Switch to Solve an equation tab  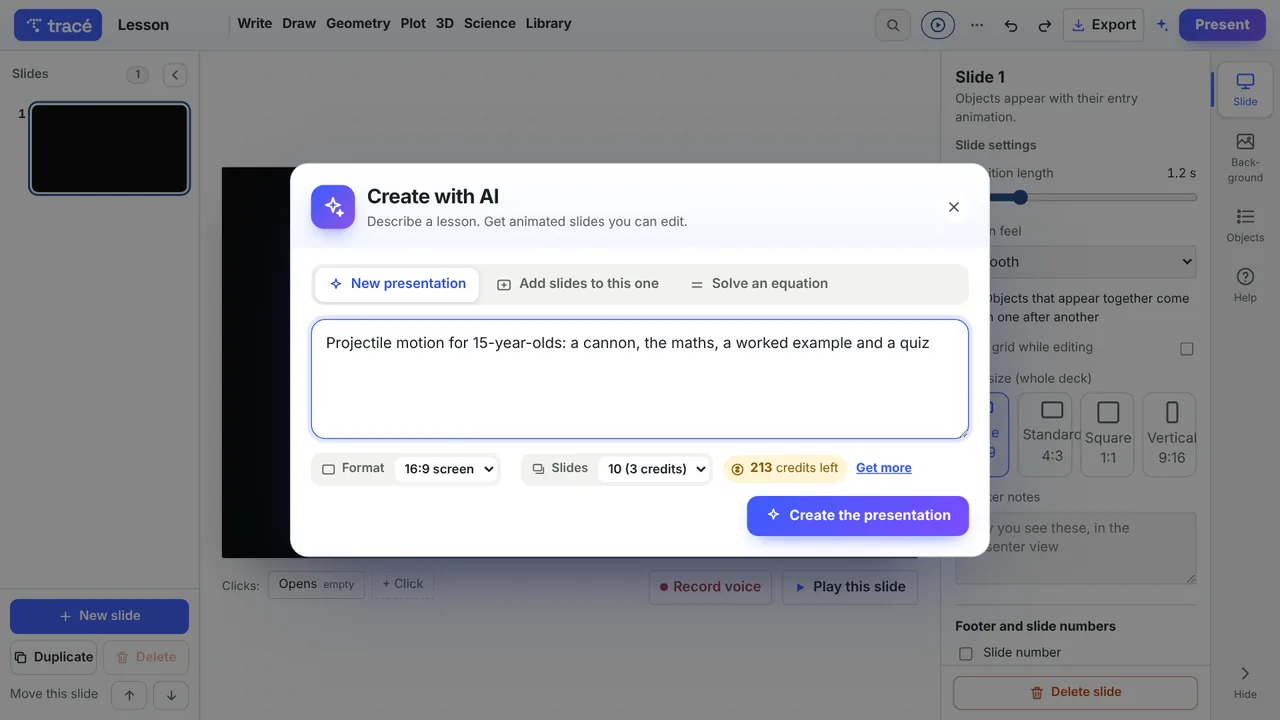[x=759, y=284]
